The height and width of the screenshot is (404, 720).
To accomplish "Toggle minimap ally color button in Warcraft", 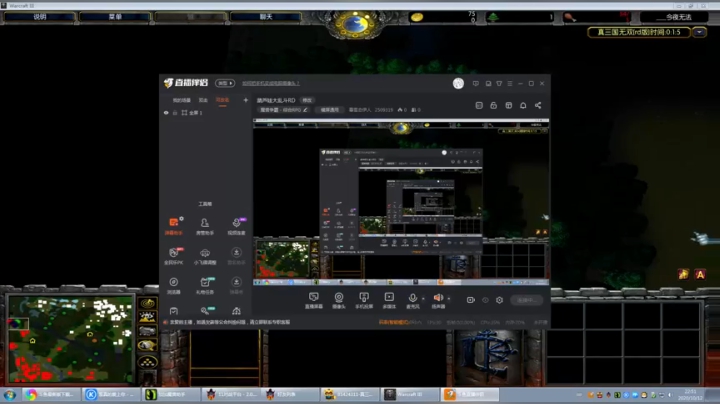I will tap(147, 331).
